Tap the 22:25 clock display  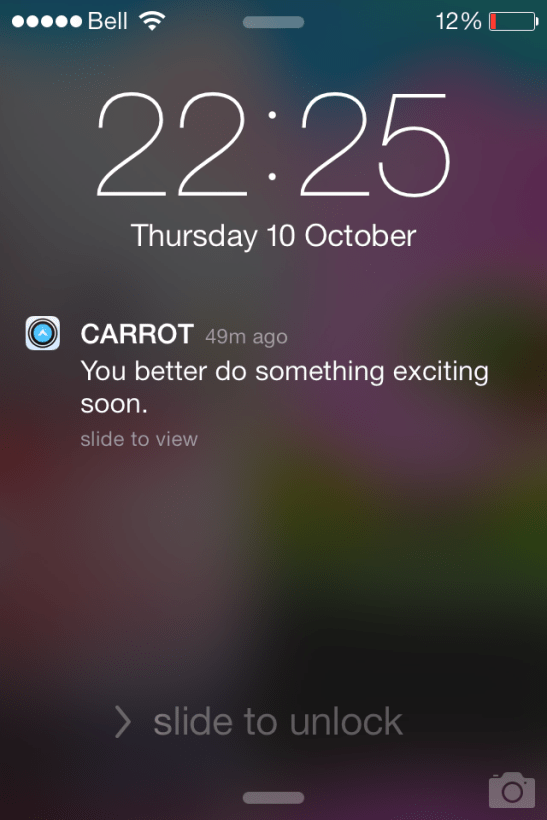(273, 144)
